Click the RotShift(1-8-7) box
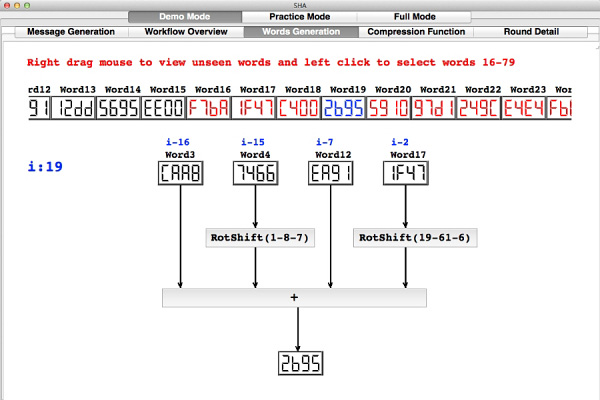Image resolution: width=600 pixels, height=400 pixels. pos(255,238)
